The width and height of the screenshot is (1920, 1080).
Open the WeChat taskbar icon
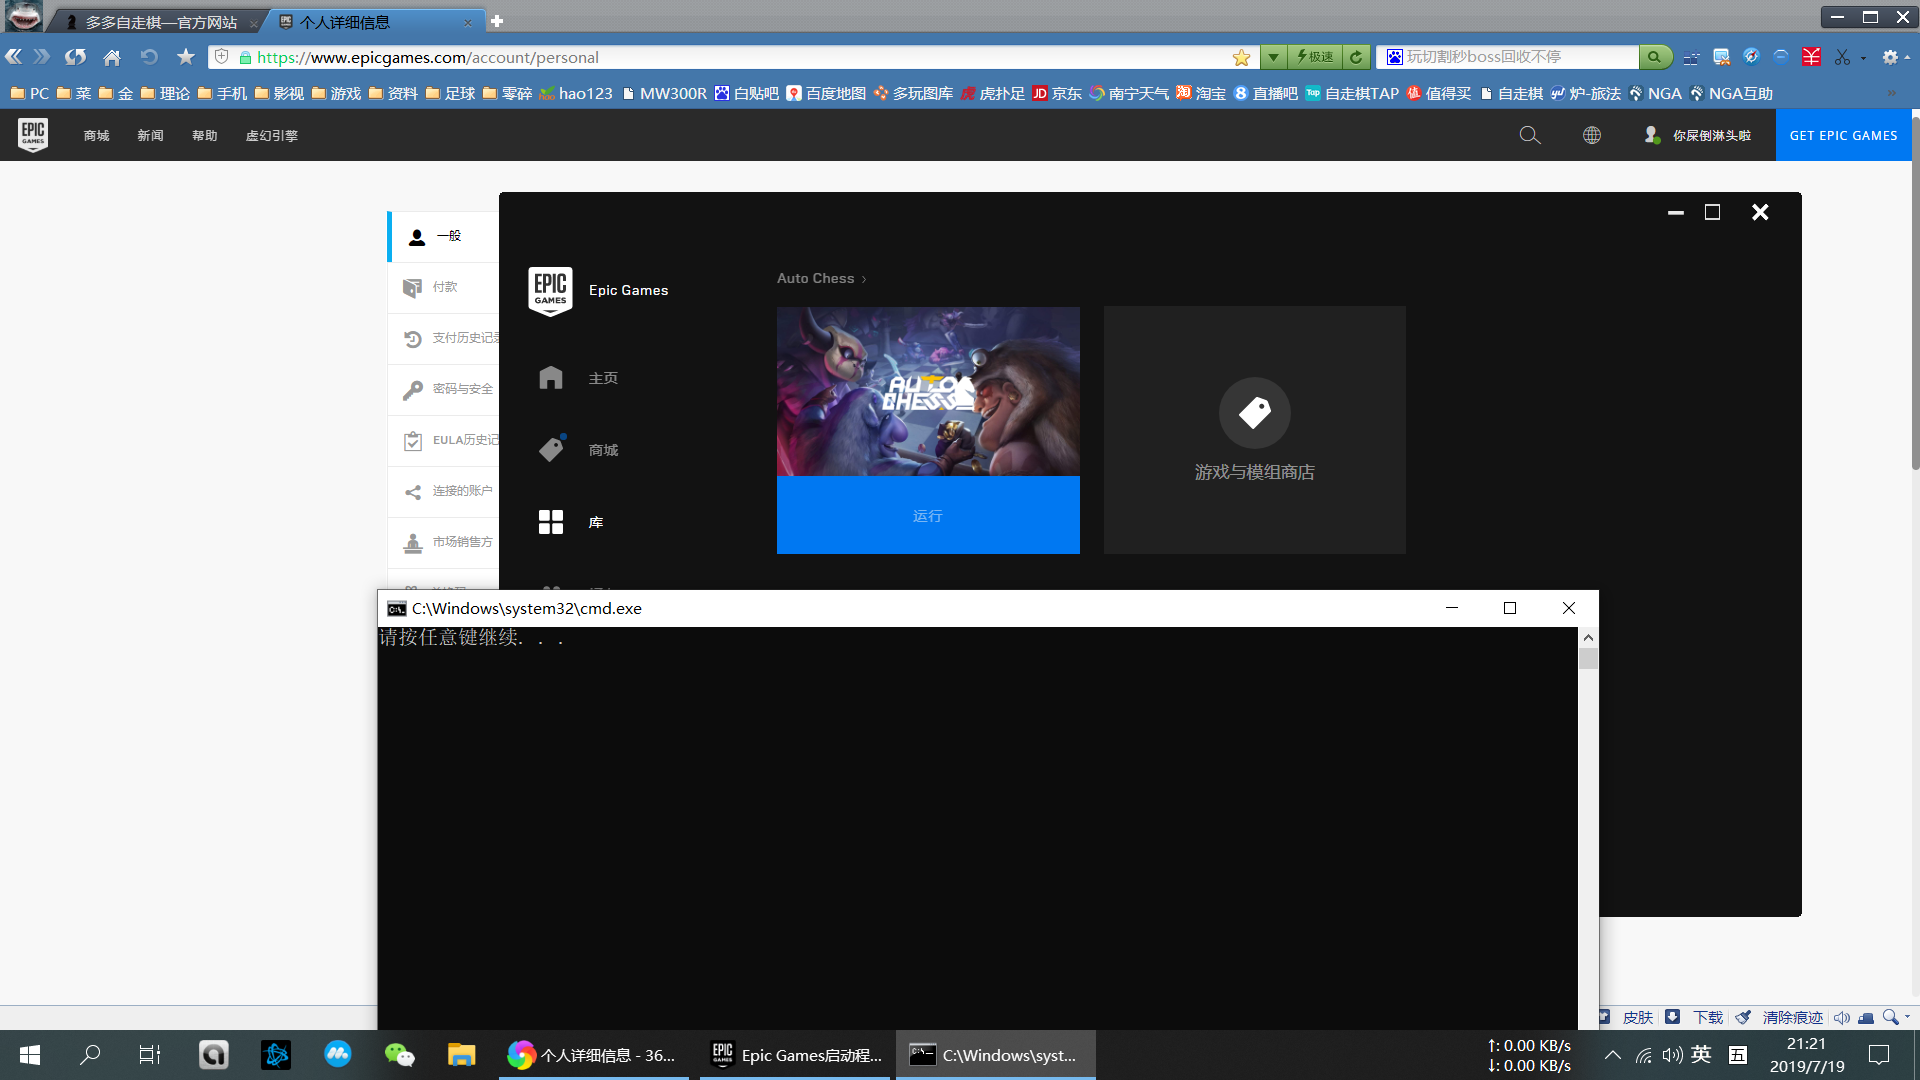(400, 1054)
